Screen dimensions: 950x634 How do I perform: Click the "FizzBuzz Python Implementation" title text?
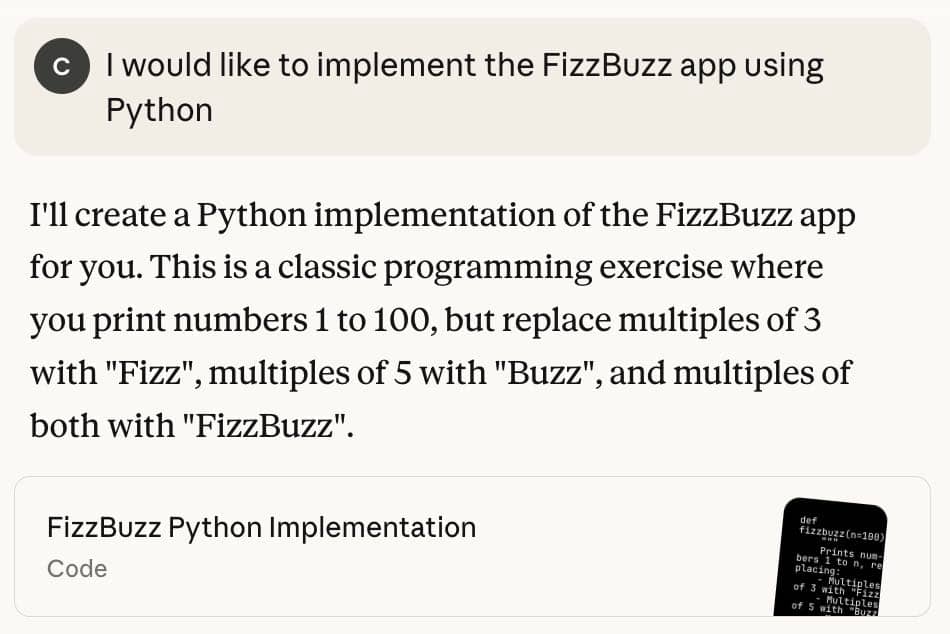click(x=261, y=527)
